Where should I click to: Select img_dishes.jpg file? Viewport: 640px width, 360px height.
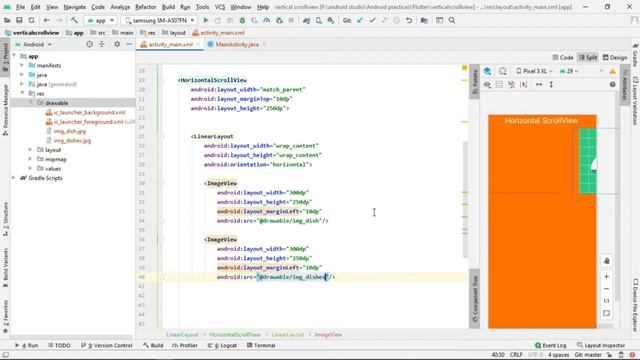tap(68, 140)
